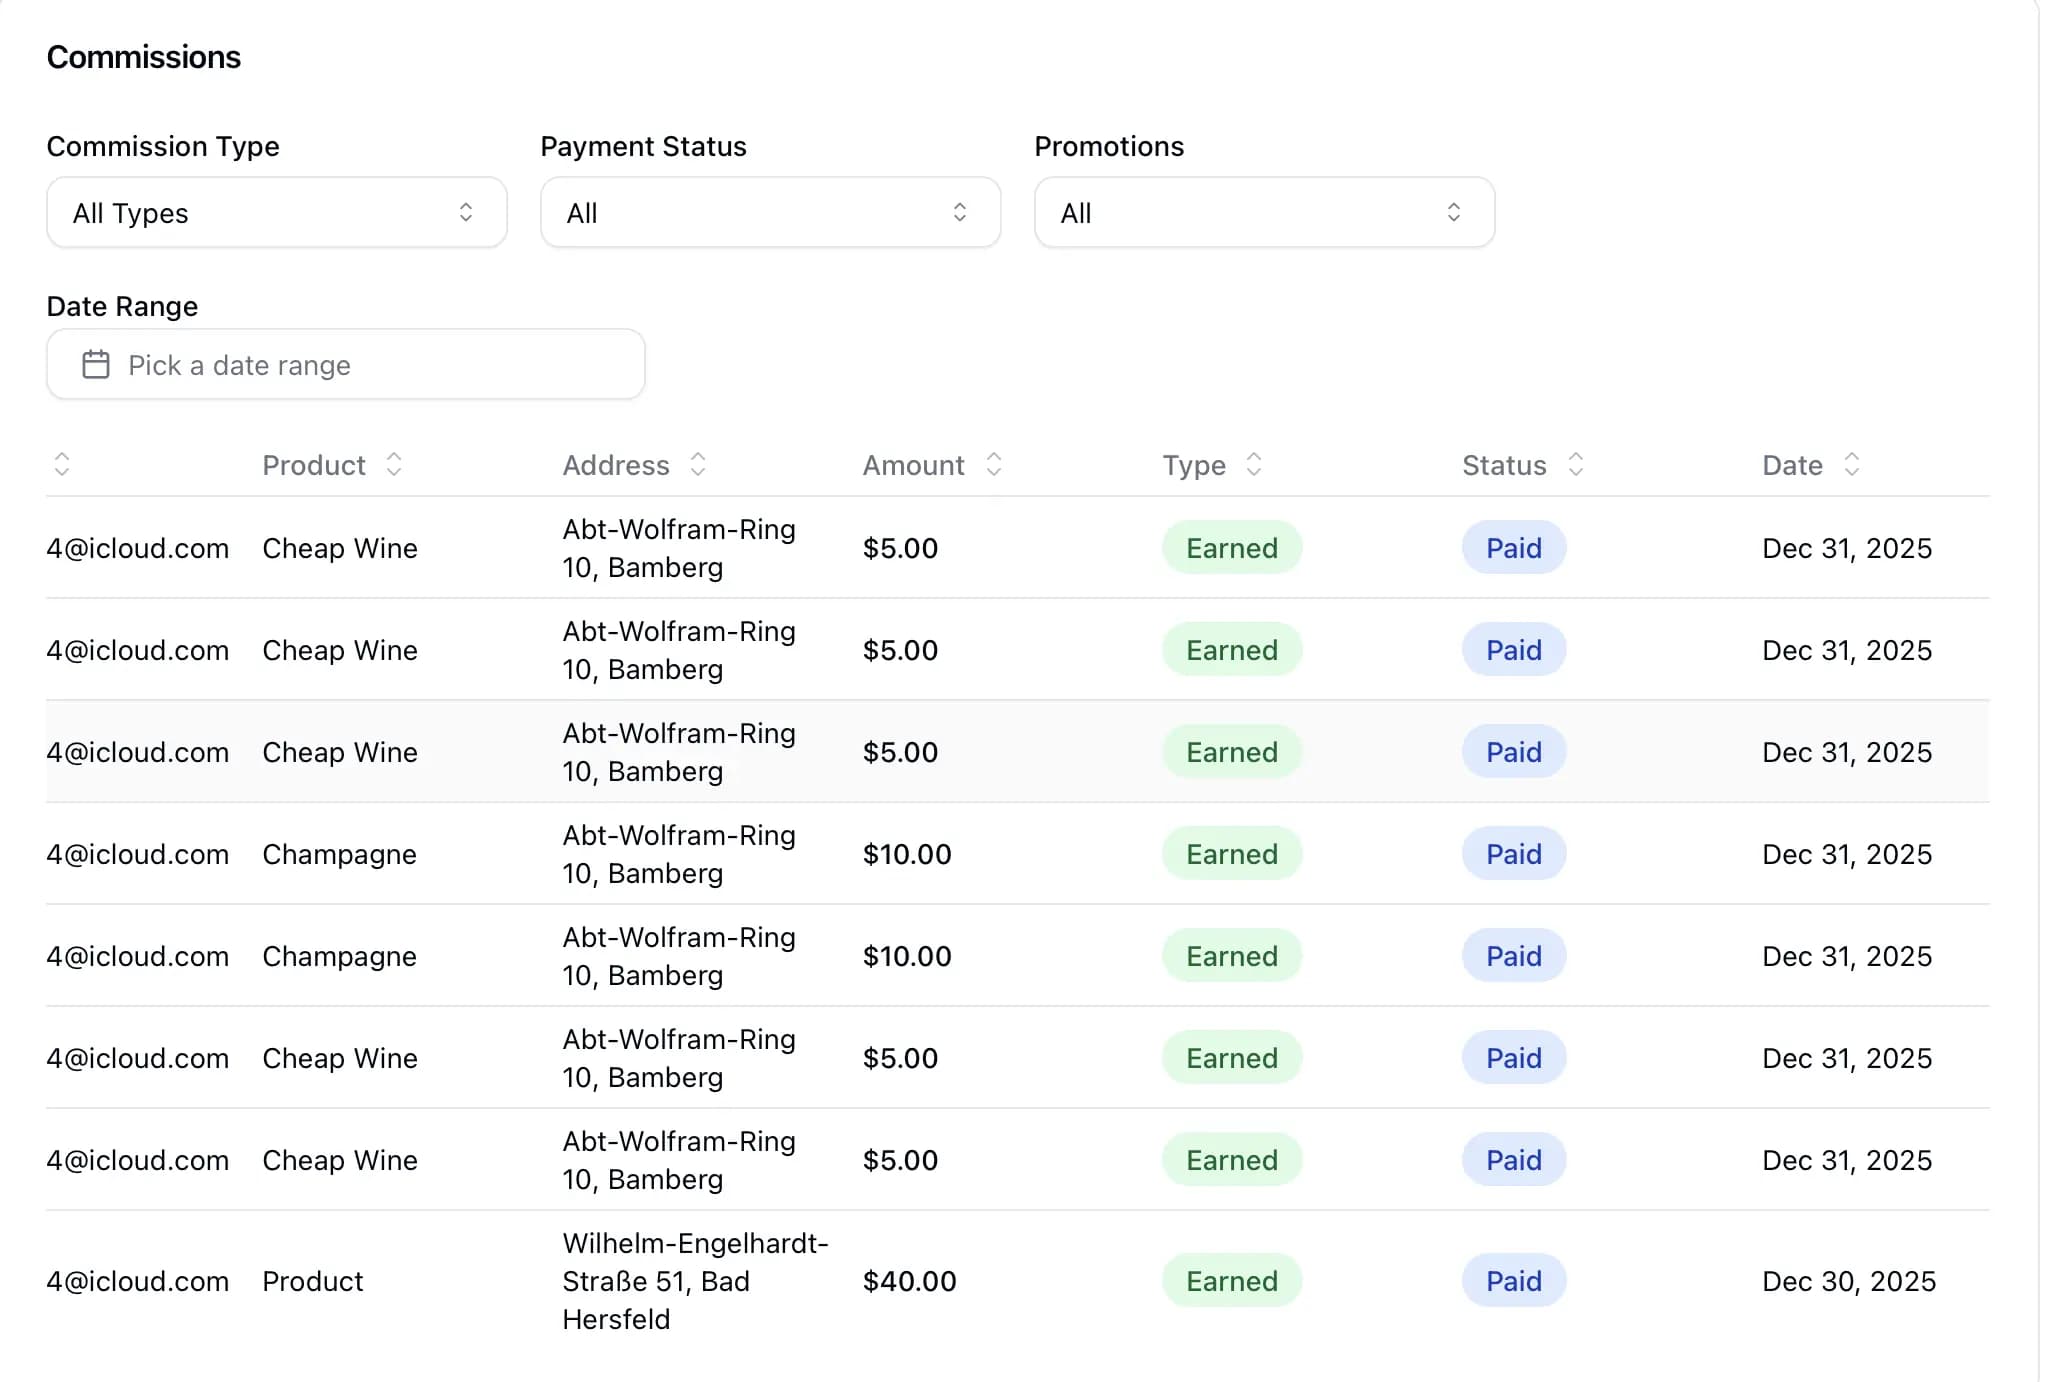This screenshot has height=1382, width=2054.
Task: Click the $10.00 amount on a Champagne row
Action: pyautogui.click(x=907, y=854)
